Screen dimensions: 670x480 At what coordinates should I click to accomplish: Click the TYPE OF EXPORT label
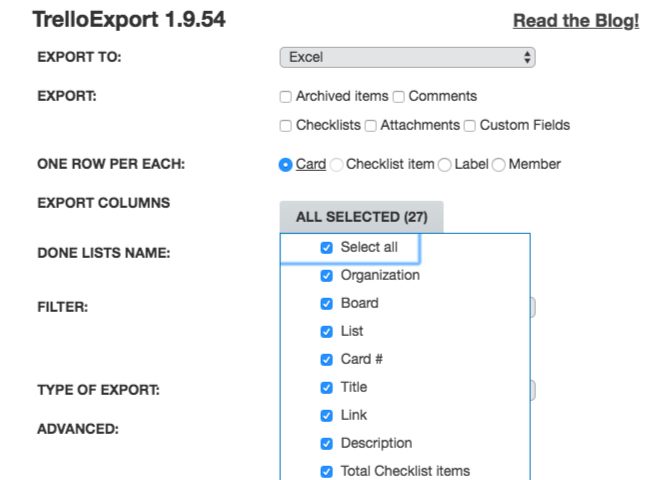click(98, 390)
